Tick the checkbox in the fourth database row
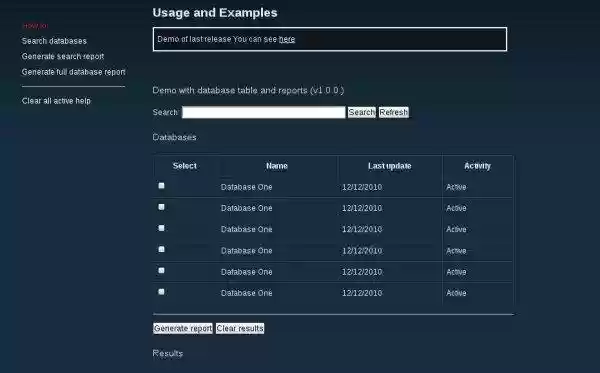Image resolution: width=600 pixels, height=373 pixels. click(x=161, y=249)
